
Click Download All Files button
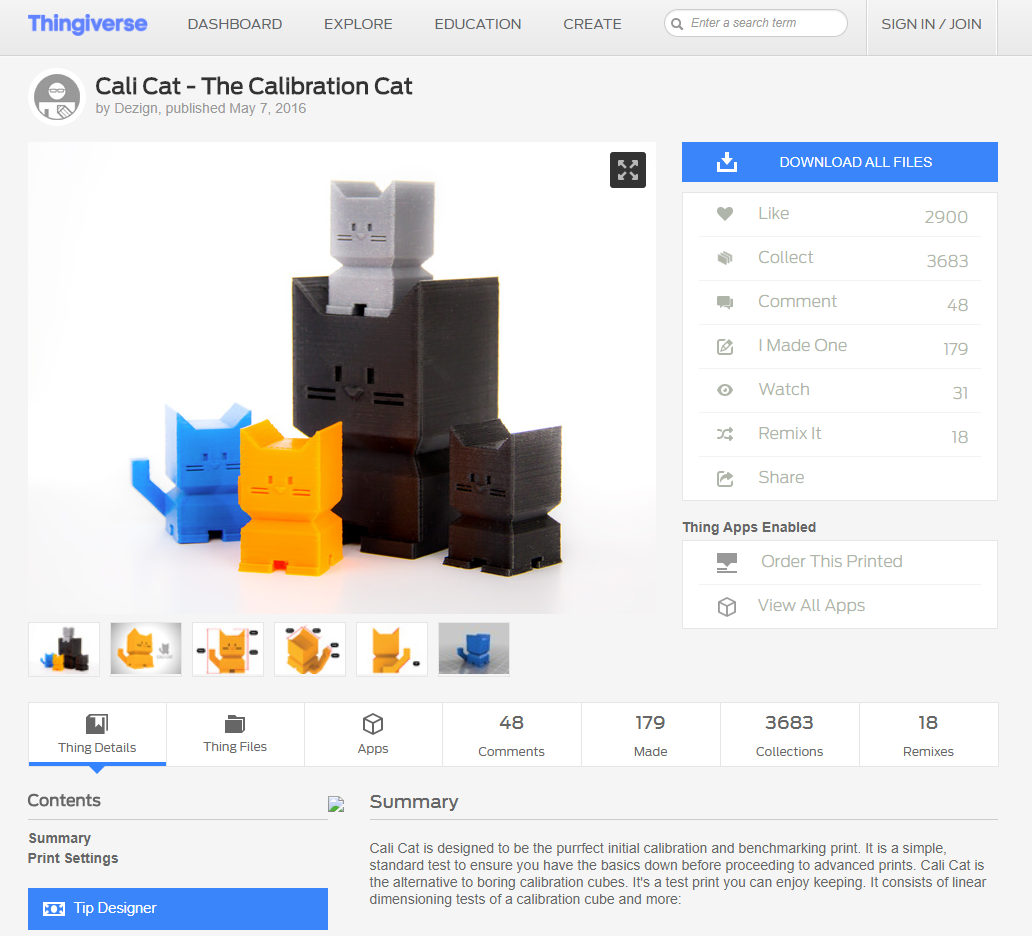pos(840,162)
